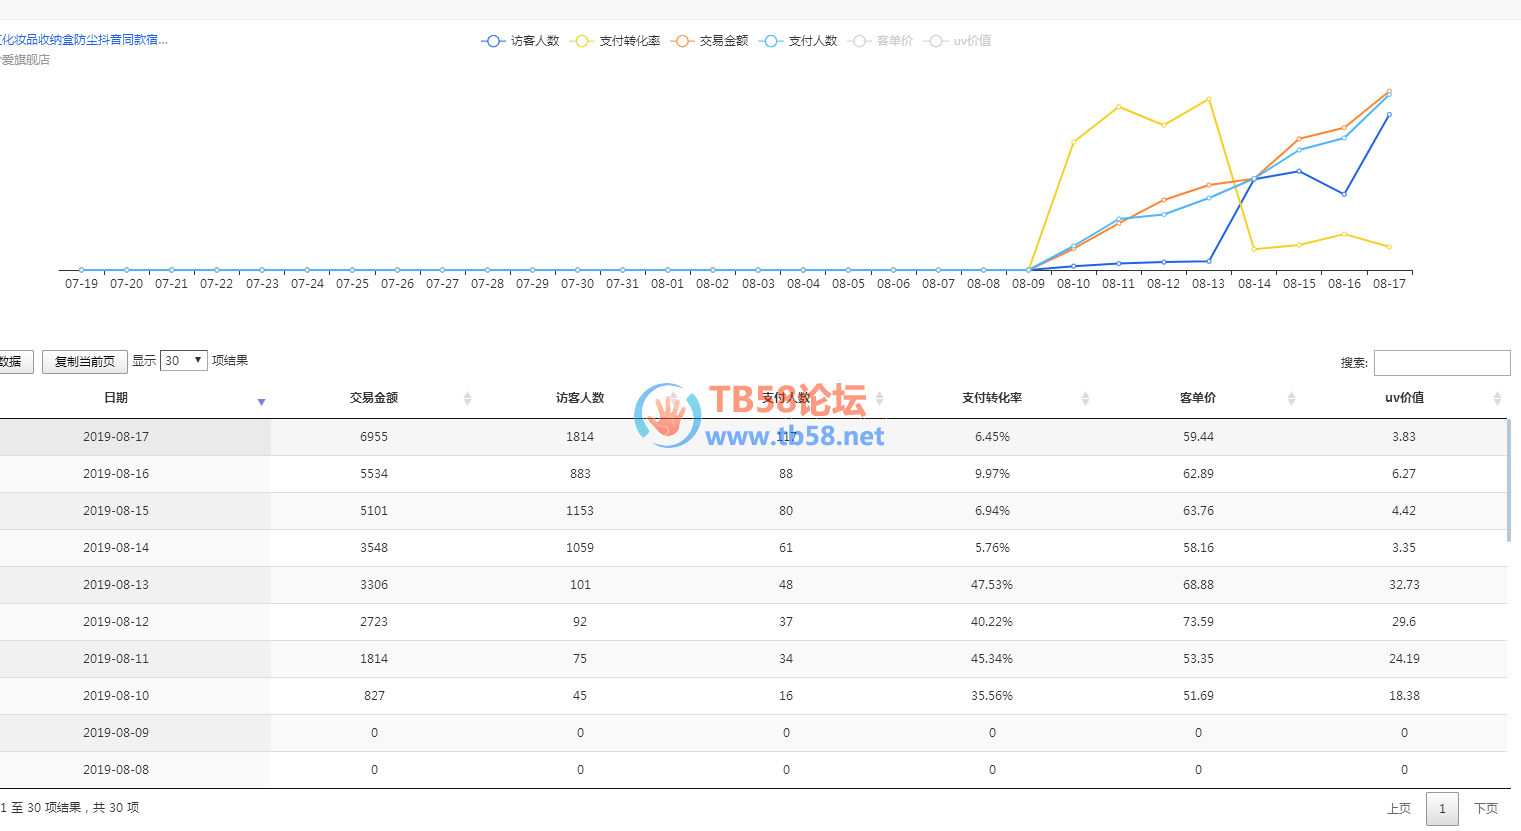This screenshot has width=1521, height=831.
Task: Click sort arrows on uv价值 column
Action: pyautogui.click(x=1497, y=399)
